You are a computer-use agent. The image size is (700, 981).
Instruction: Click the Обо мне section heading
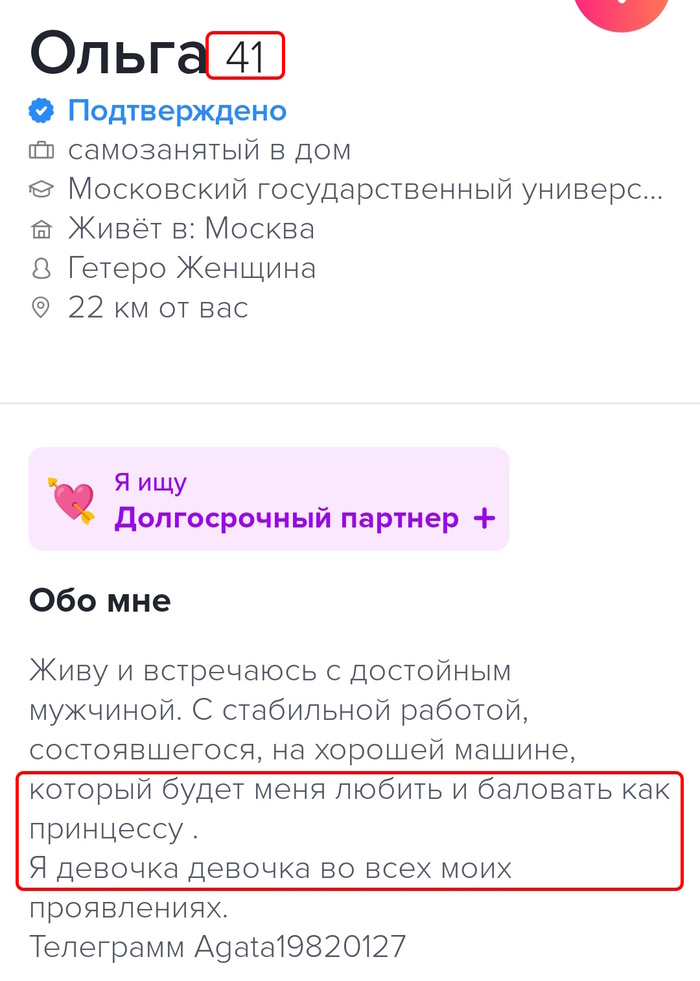(100, 600)
